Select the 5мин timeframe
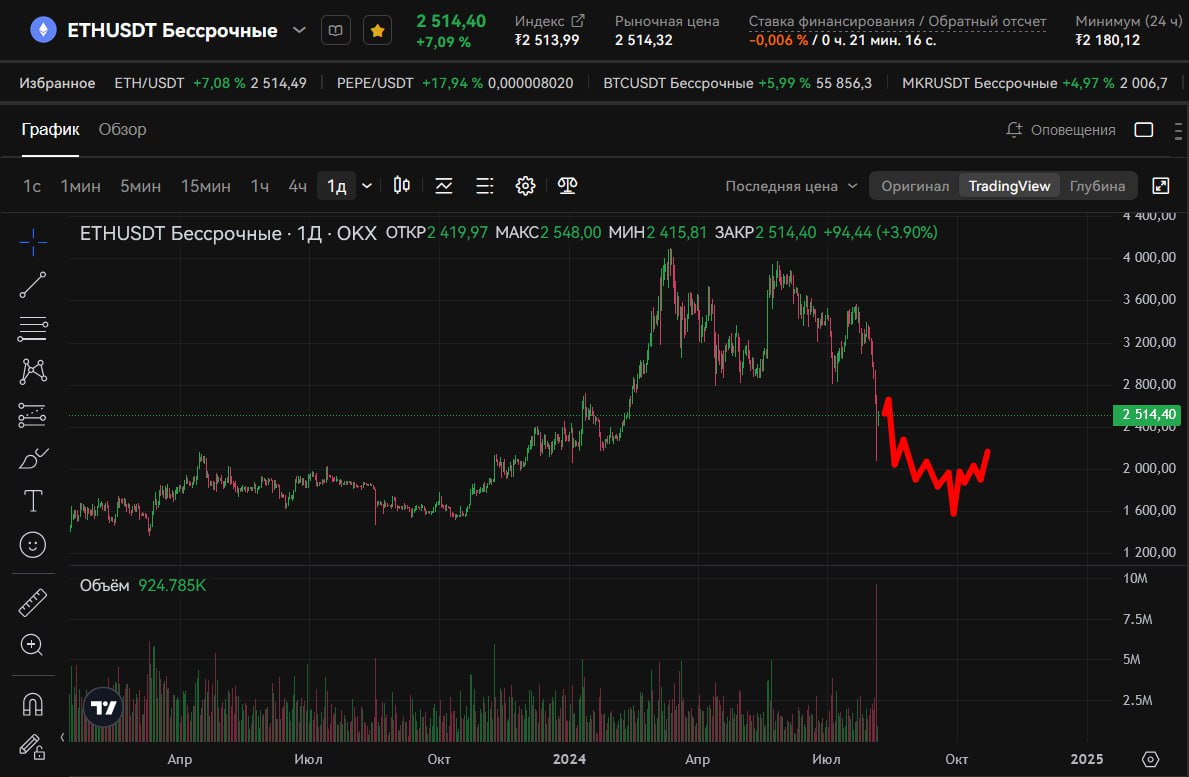1189x777 pixels. point(140,186)
